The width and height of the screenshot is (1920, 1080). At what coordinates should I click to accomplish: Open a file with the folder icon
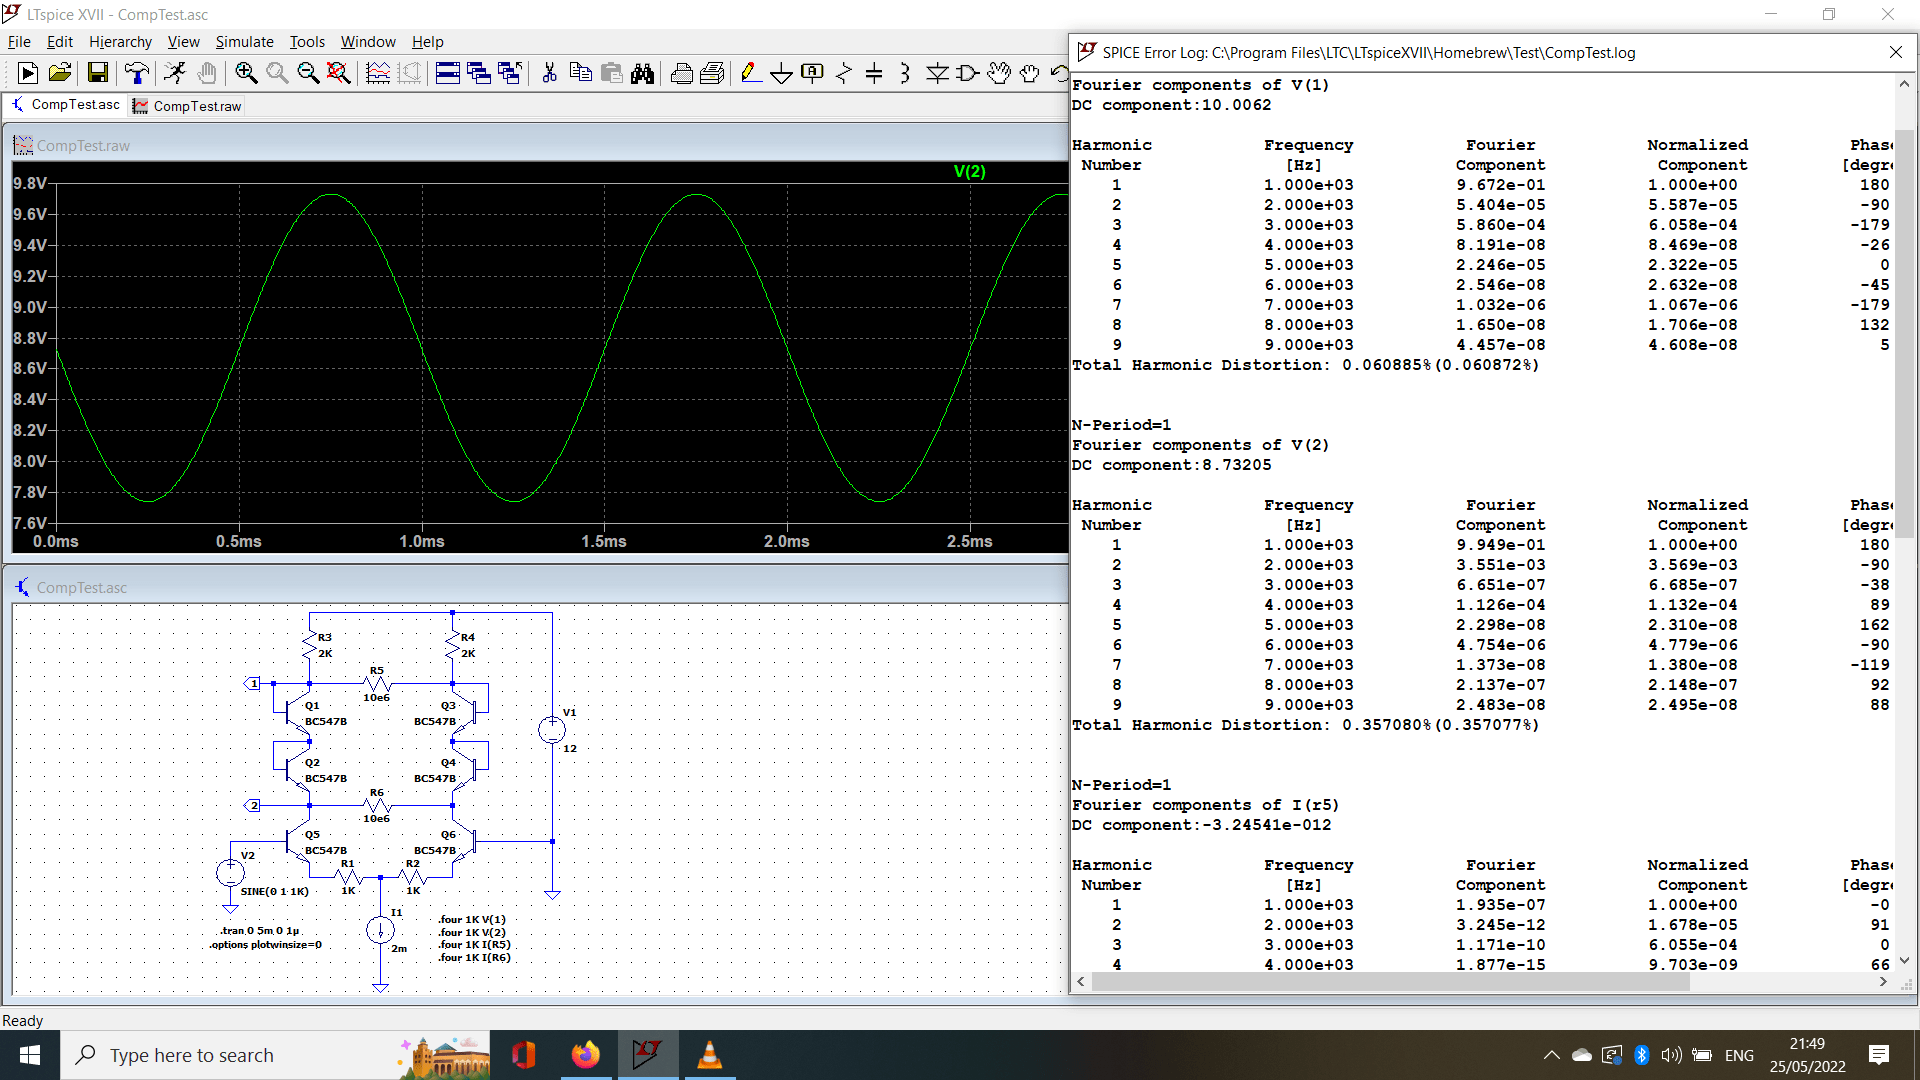tap(59, 73)
